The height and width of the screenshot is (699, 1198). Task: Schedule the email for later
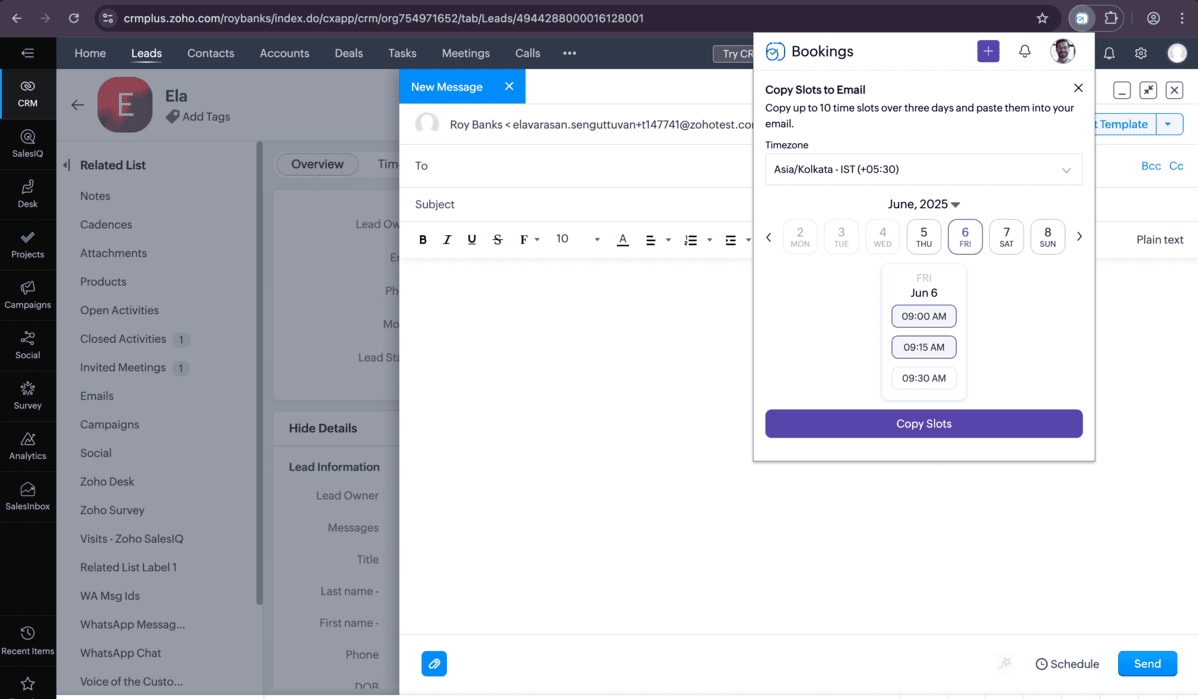coord(1067,664)
